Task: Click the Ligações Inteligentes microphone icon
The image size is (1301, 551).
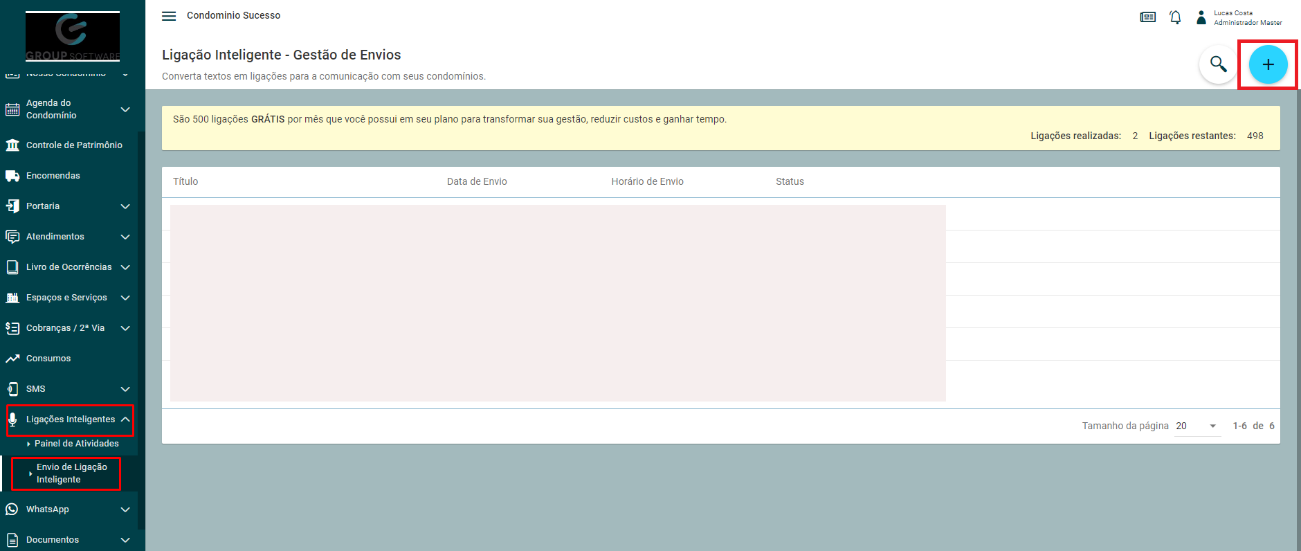Action: 13,419
